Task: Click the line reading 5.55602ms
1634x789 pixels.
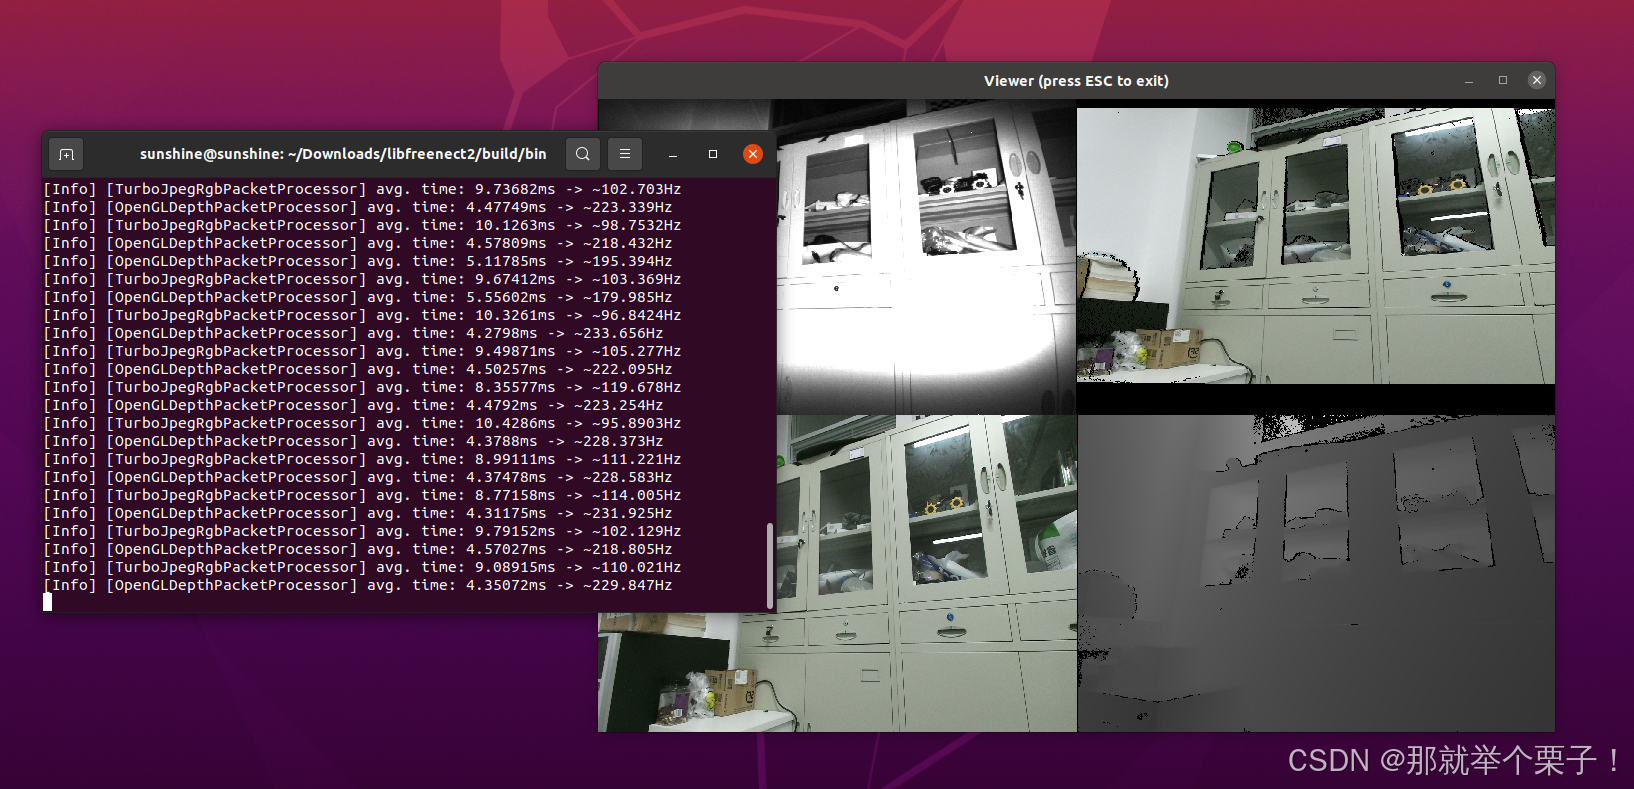Action: [x=358, y=297]
